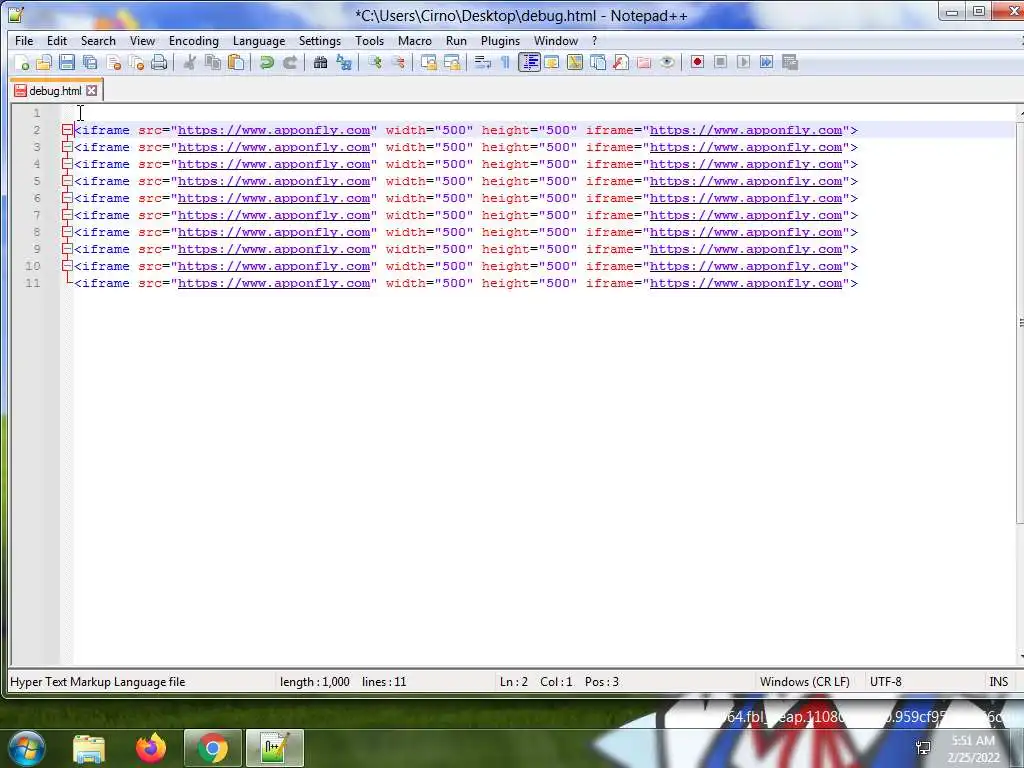
Task: Click the Redo toolbar icon
Action: 290,63
